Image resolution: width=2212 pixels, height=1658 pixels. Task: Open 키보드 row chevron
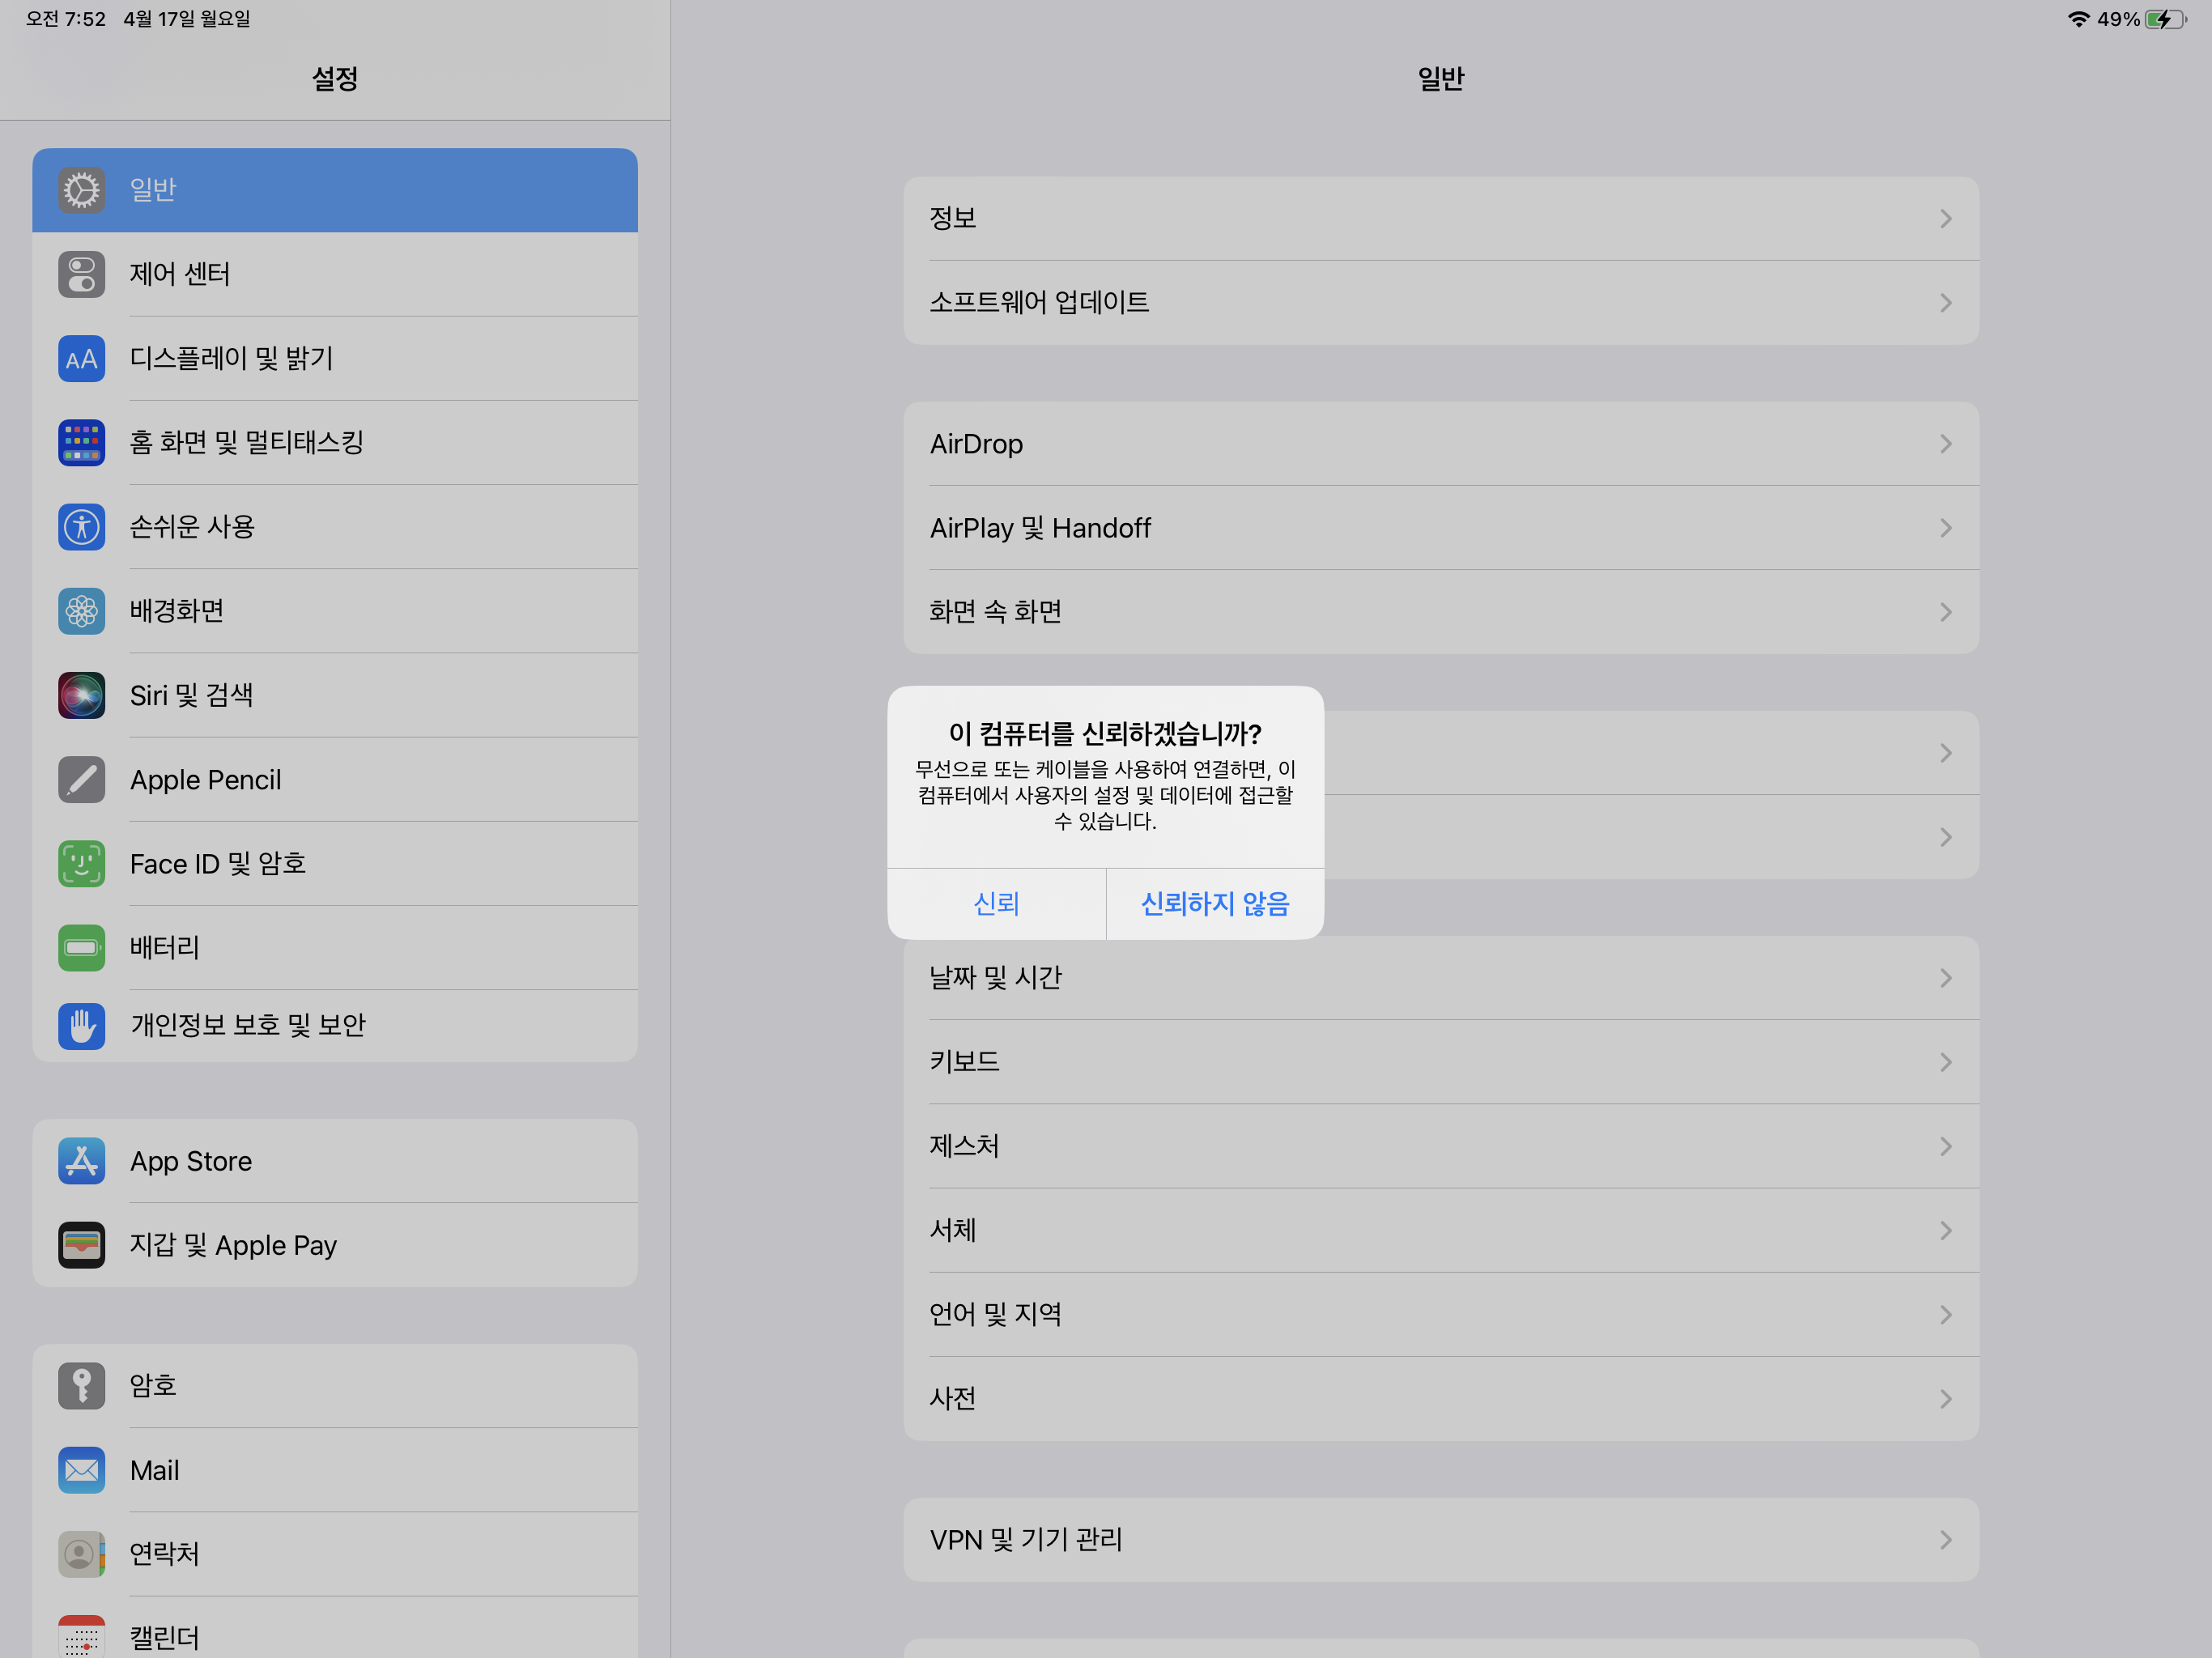click(1945, 1062)
